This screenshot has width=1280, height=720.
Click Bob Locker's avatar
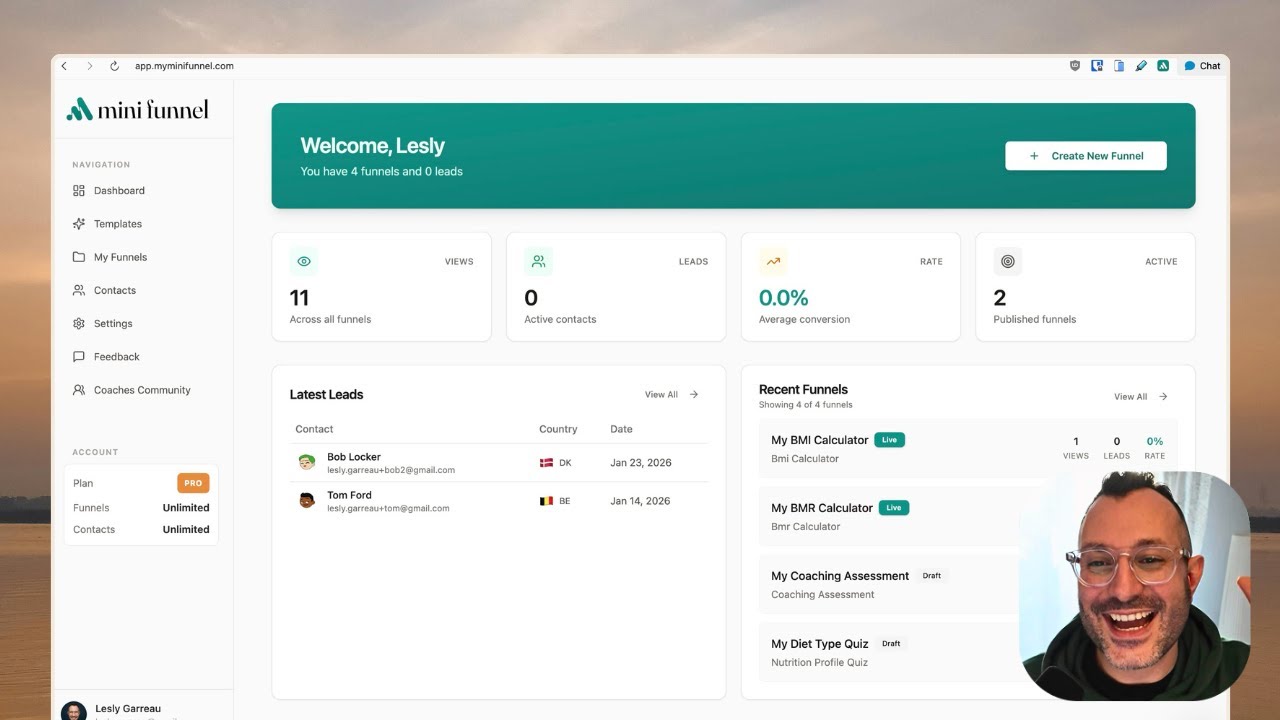coord(307,462)
